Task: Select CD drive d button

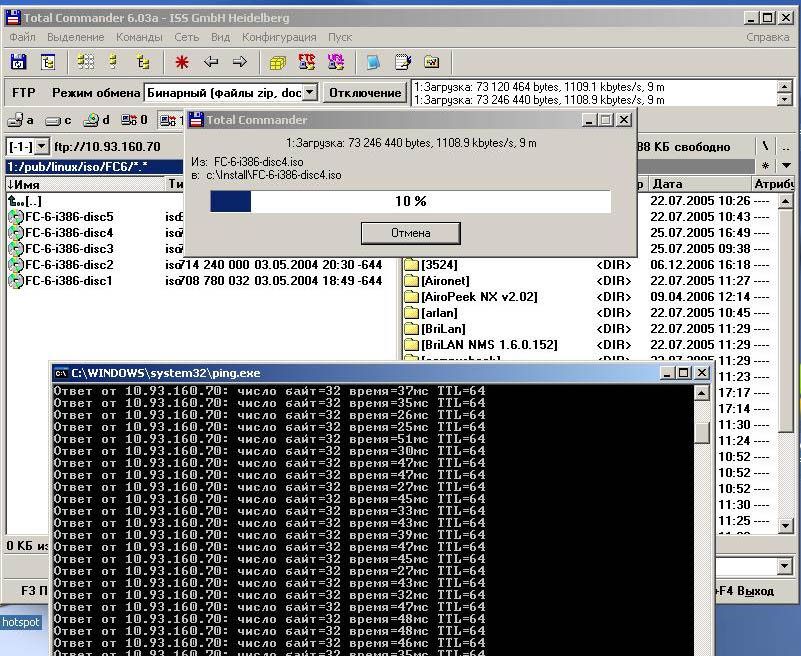Action: pyautogui.click(x=97, y=121)
